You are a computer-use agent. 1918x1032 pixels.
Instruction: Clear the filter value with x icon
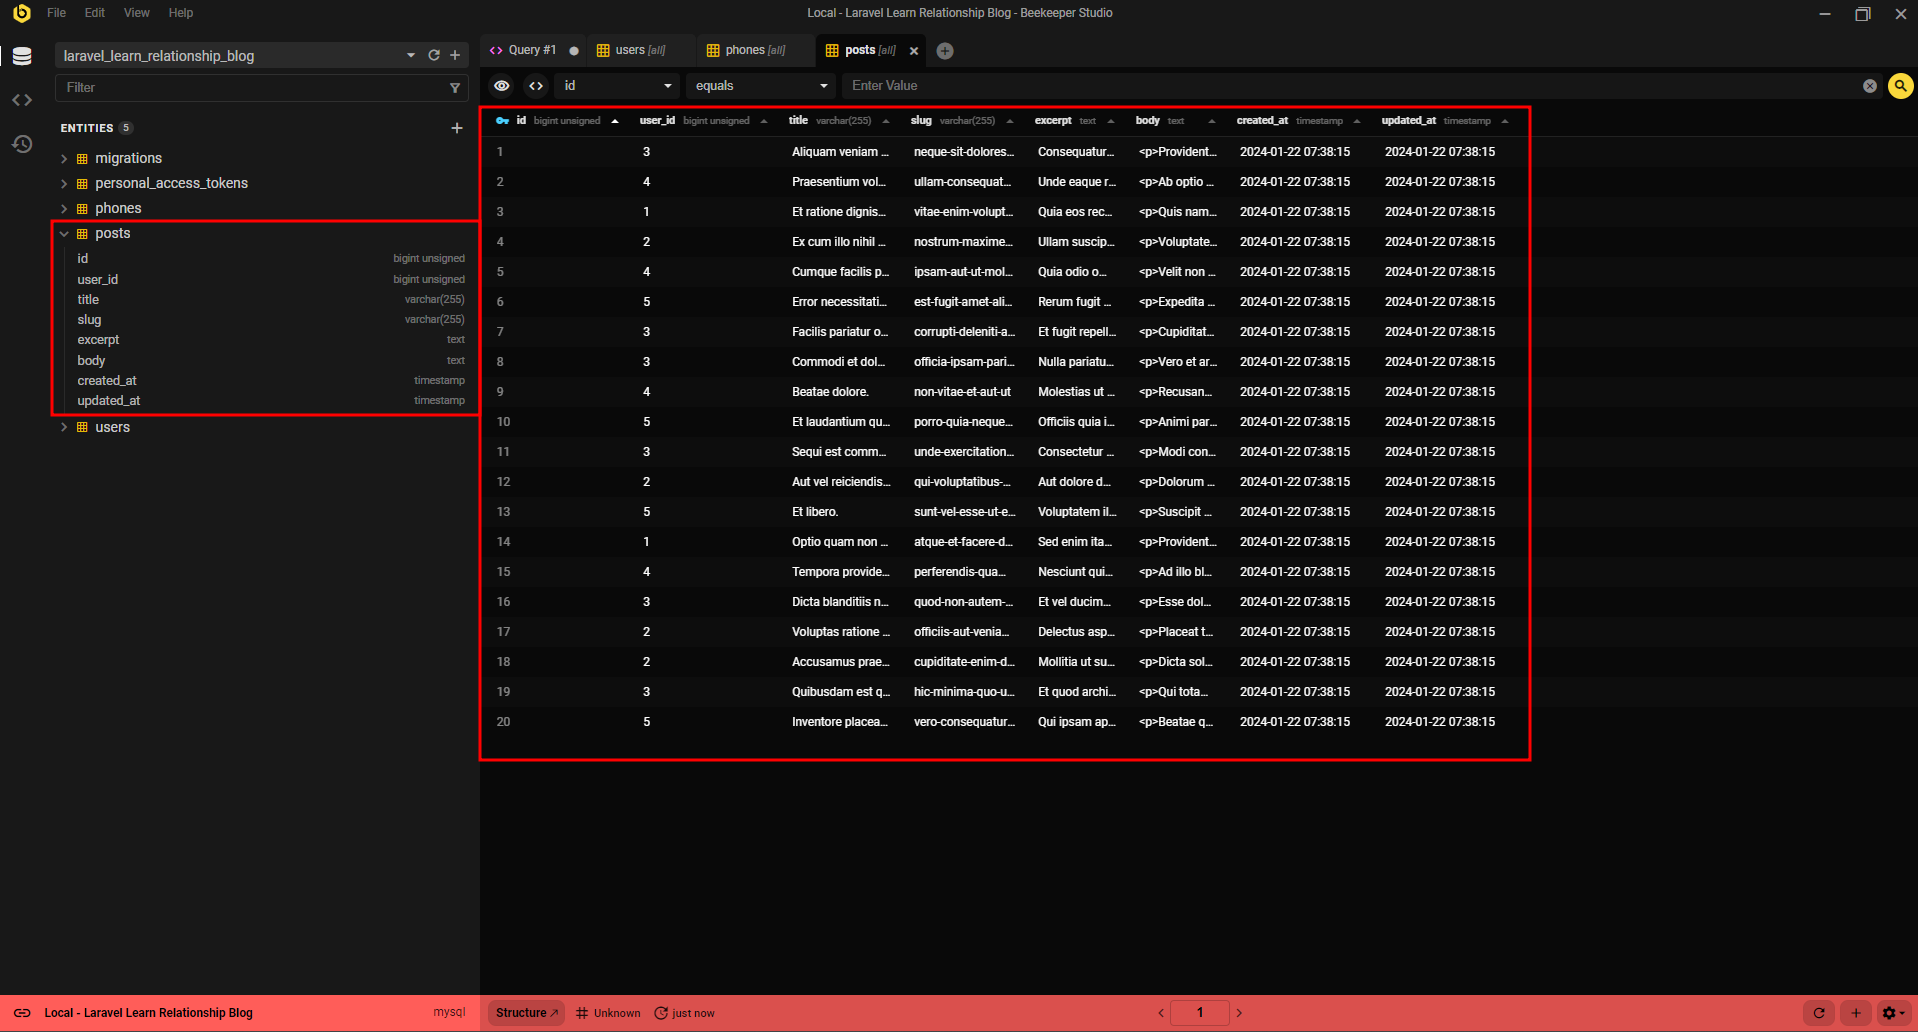(1869, 86)
